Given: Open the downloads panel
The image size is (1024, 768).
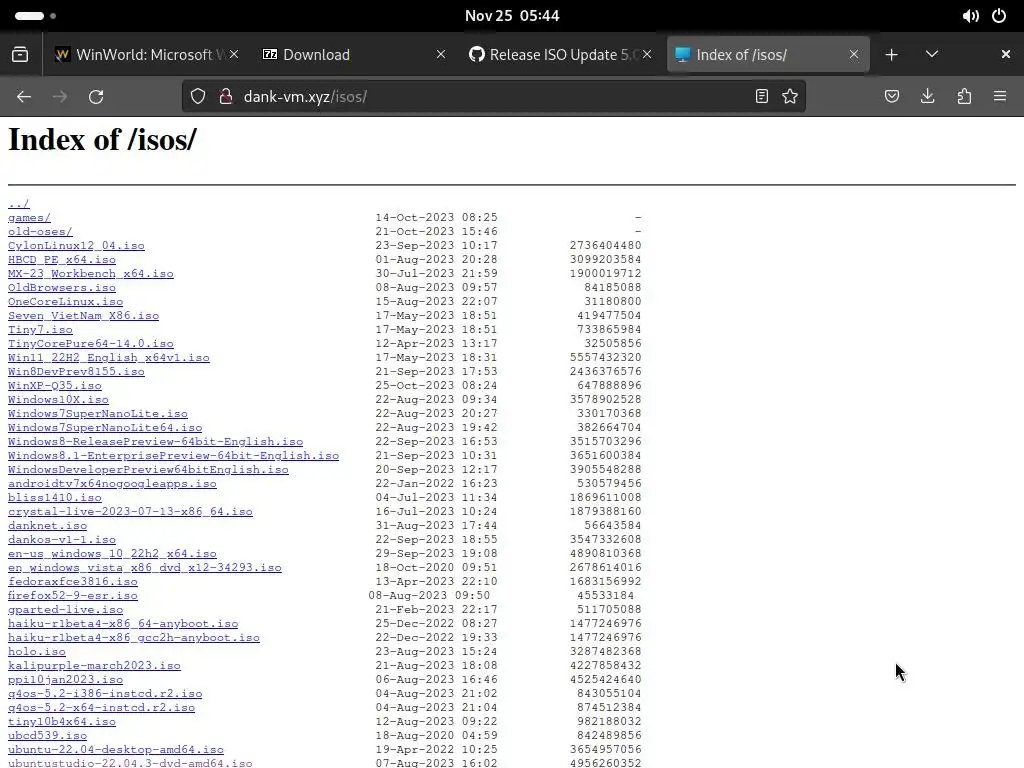Looking at the screenshot, I should (927, 97).
